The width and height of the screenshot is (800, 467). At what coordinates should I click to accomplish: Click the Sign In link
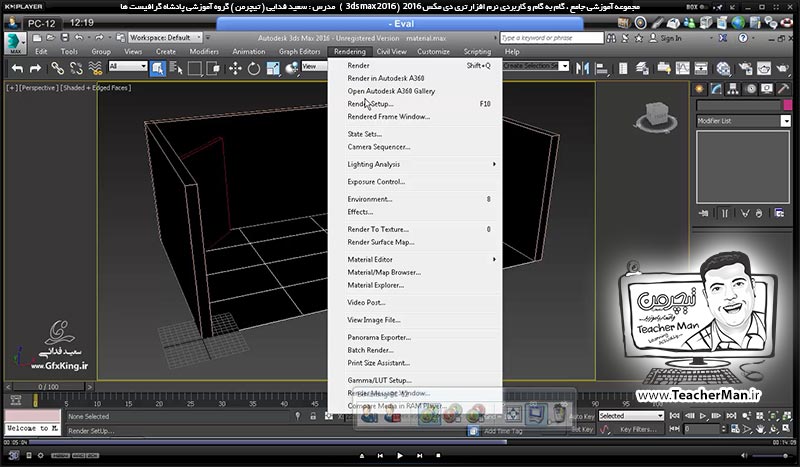(670, 38)
